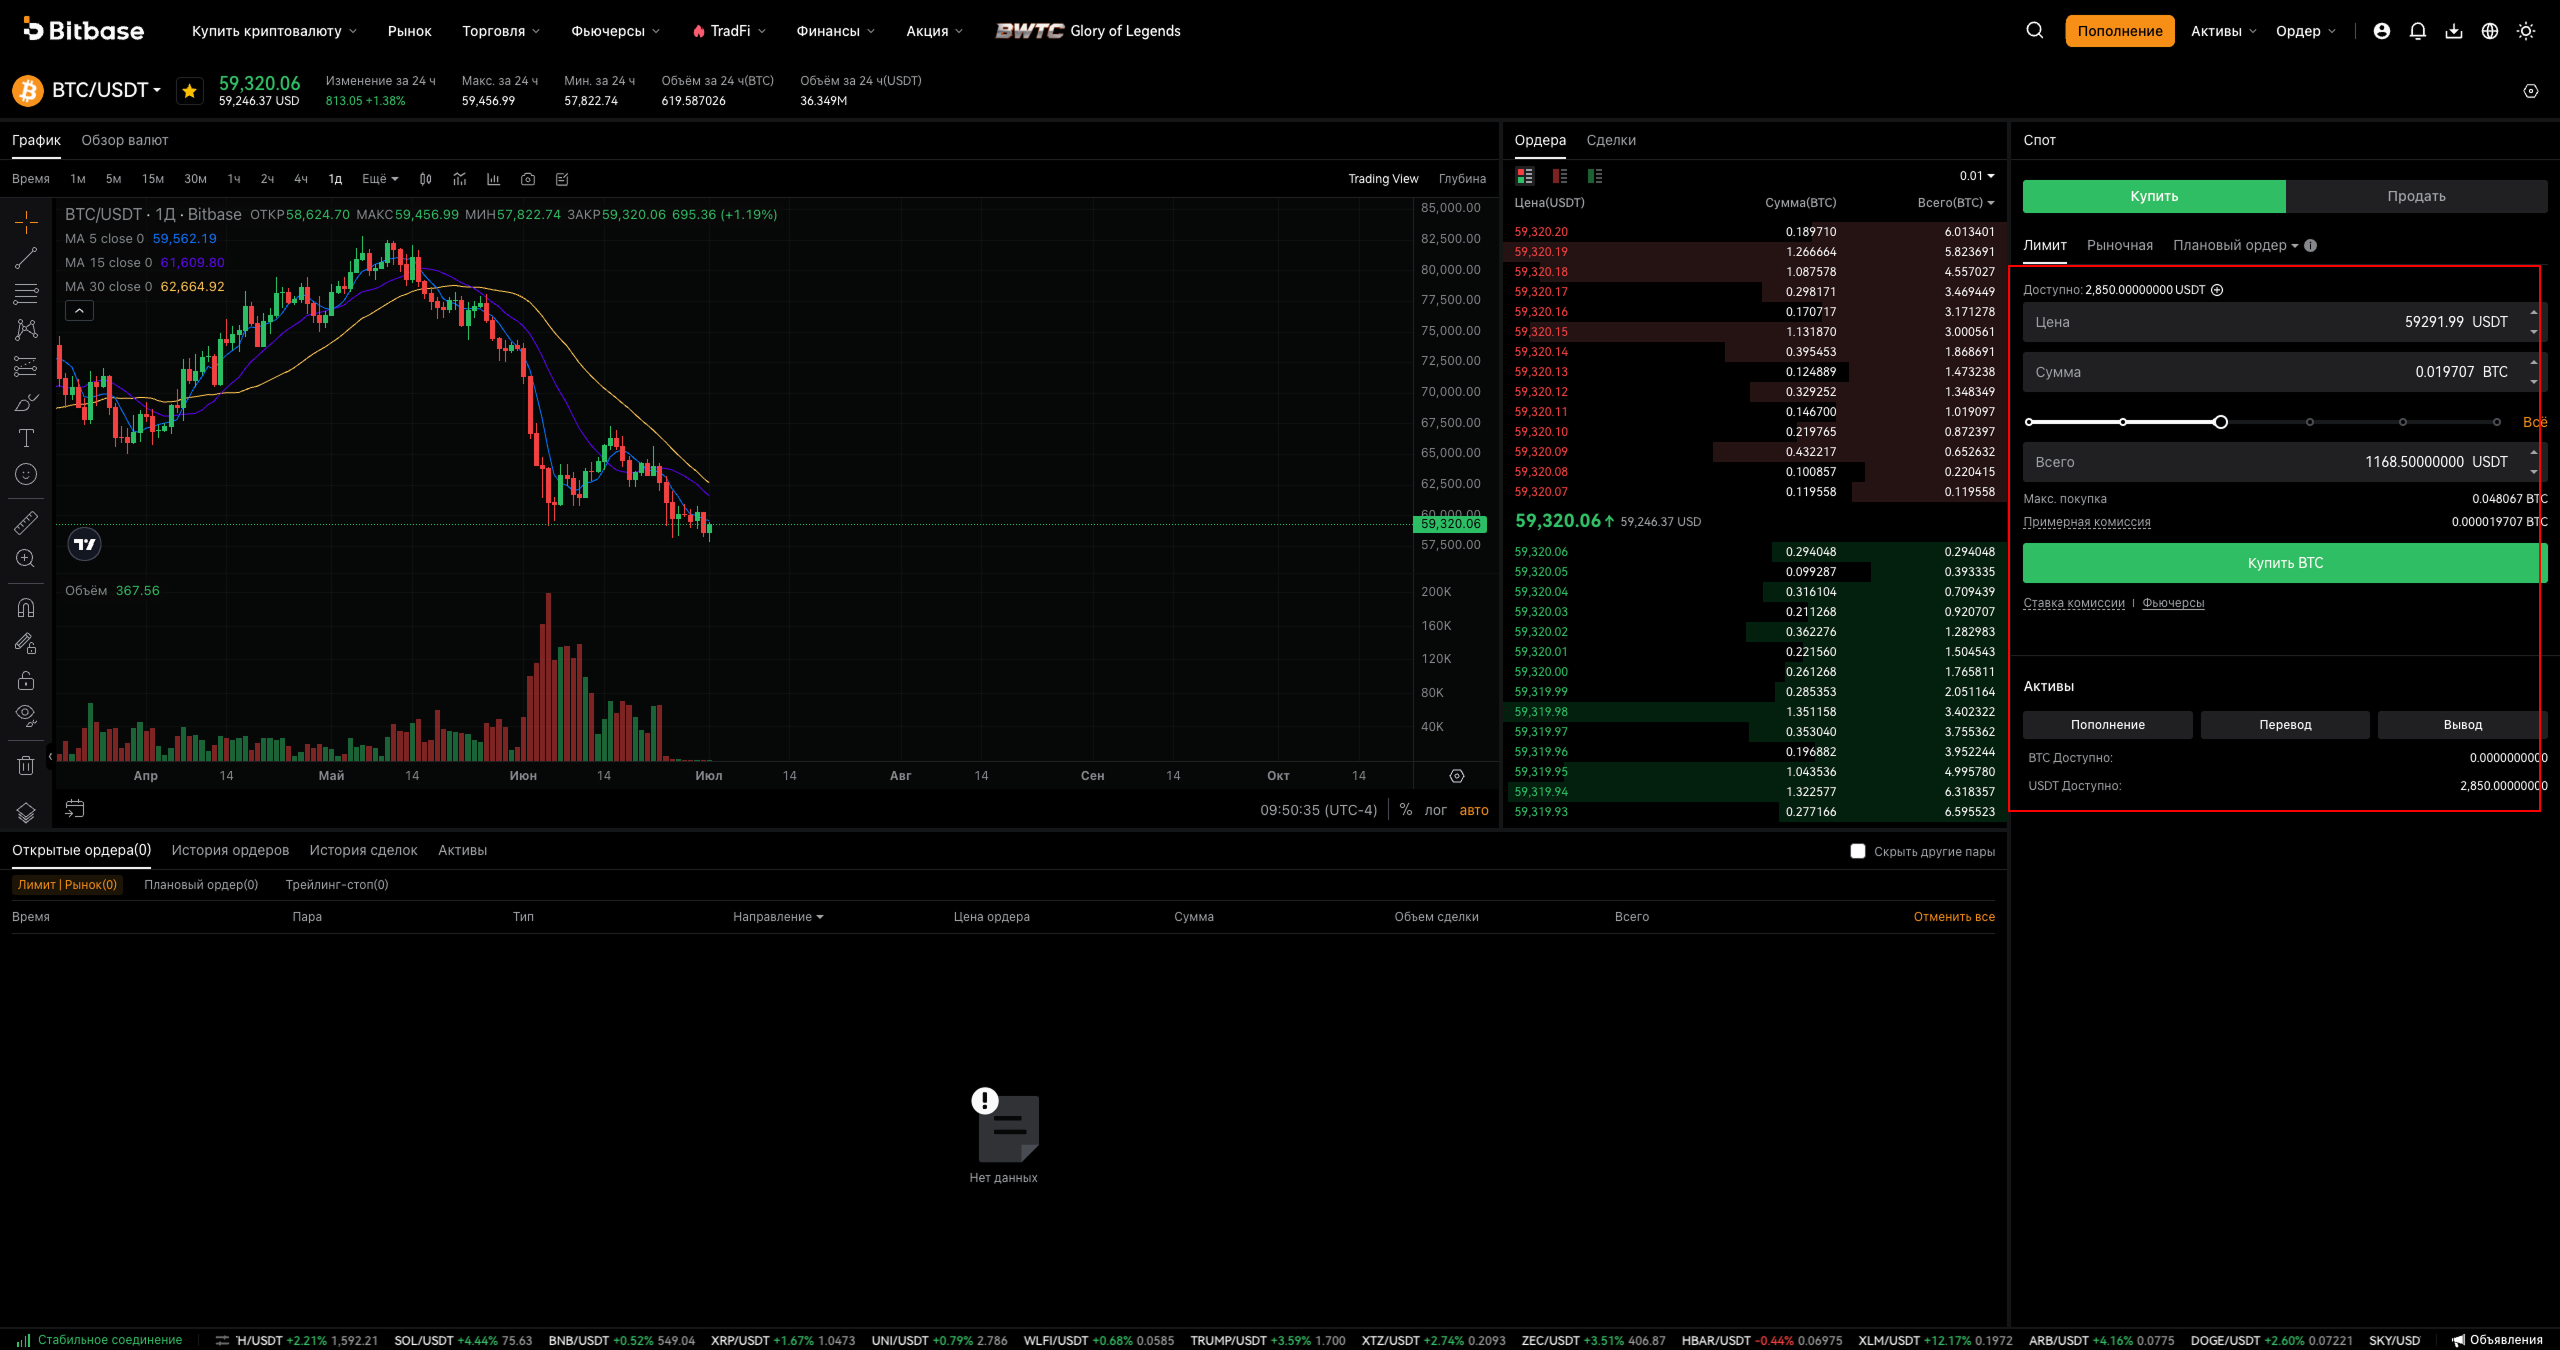Open the 0.01 price grouping dropdown

tap(1977, 176)
